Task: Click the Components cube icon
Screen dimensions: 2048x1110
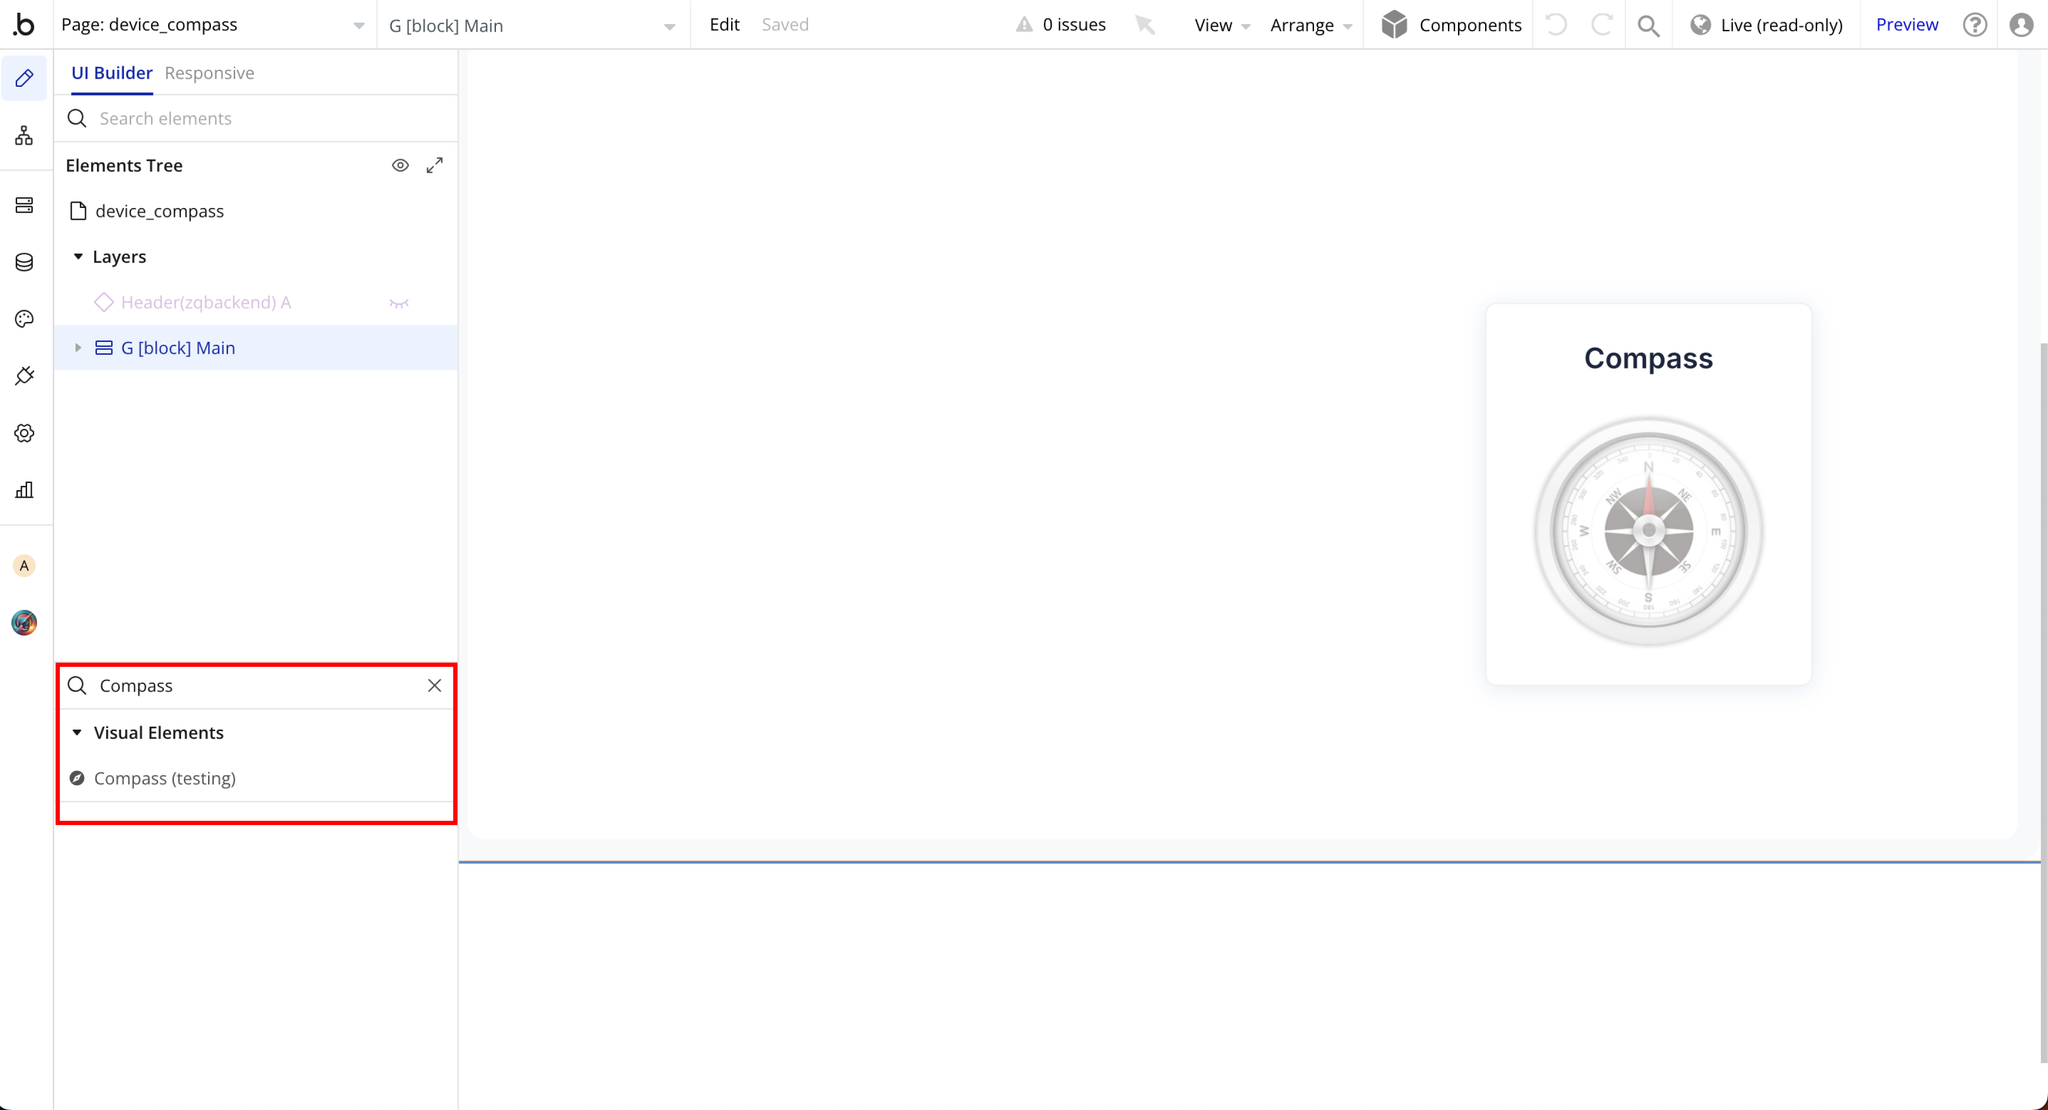Action: click(1394, 25)
